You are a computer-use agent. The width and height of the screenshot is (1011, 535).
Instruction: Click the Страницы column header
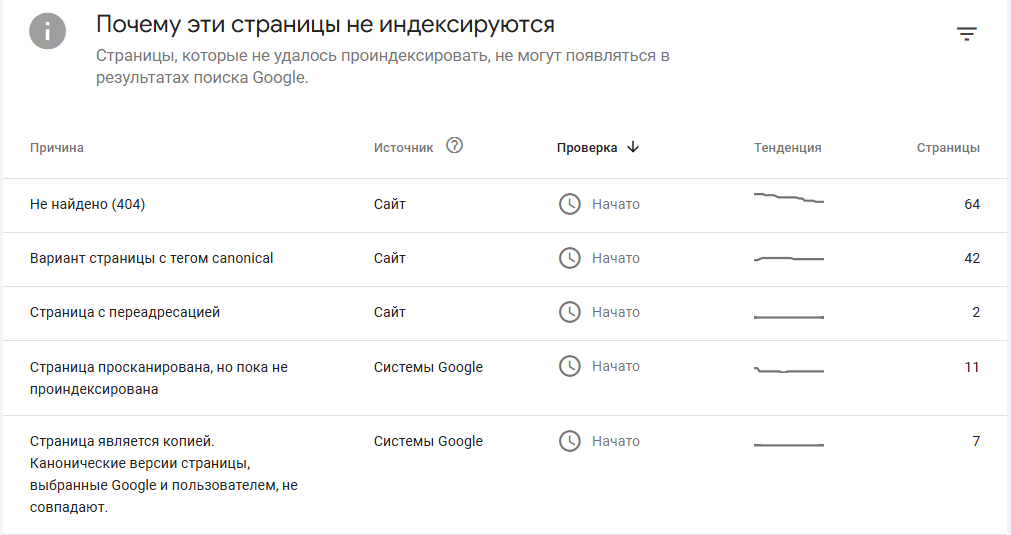click(x=948, y=148)
